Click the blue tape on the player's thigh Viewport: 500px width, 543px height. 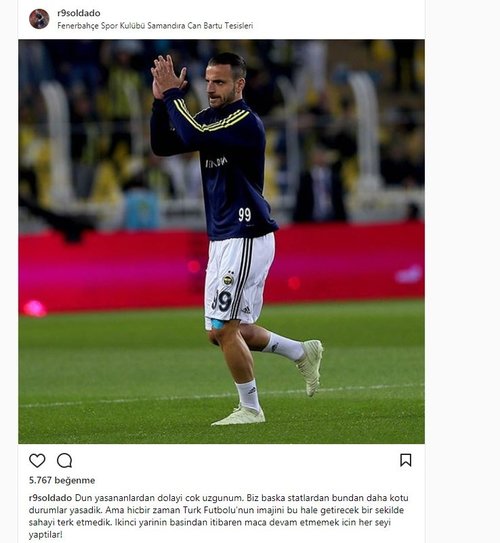point(217,324)
